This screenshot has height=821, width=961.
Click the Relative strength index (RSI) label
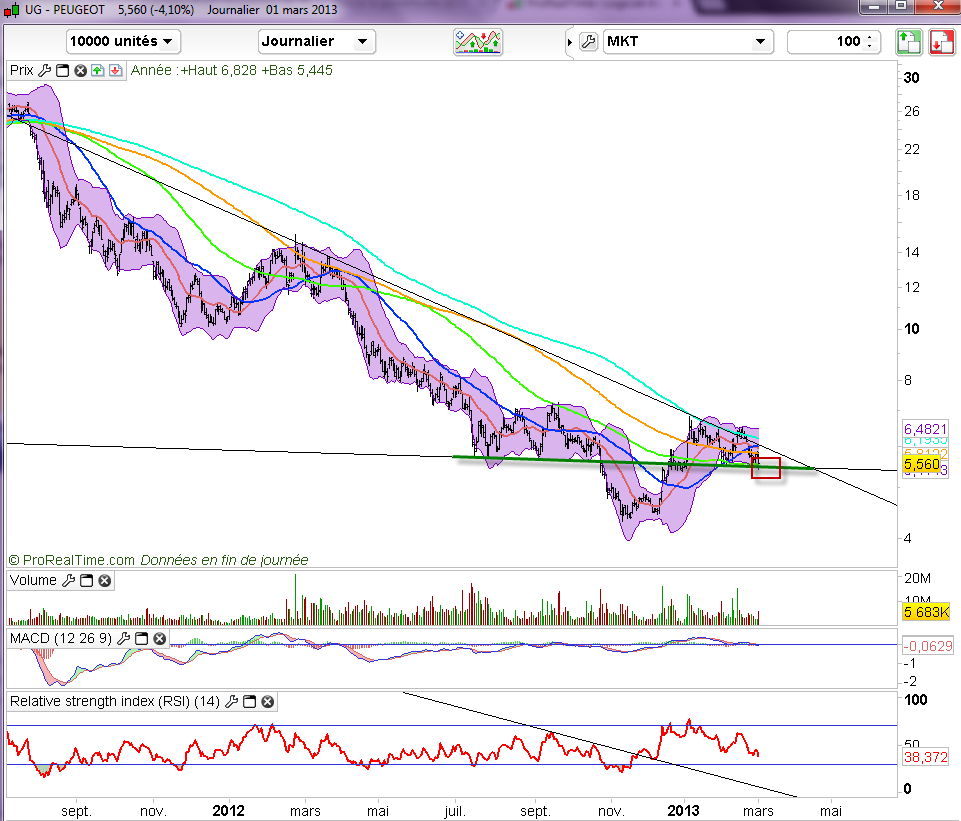(x=115, y=702)
